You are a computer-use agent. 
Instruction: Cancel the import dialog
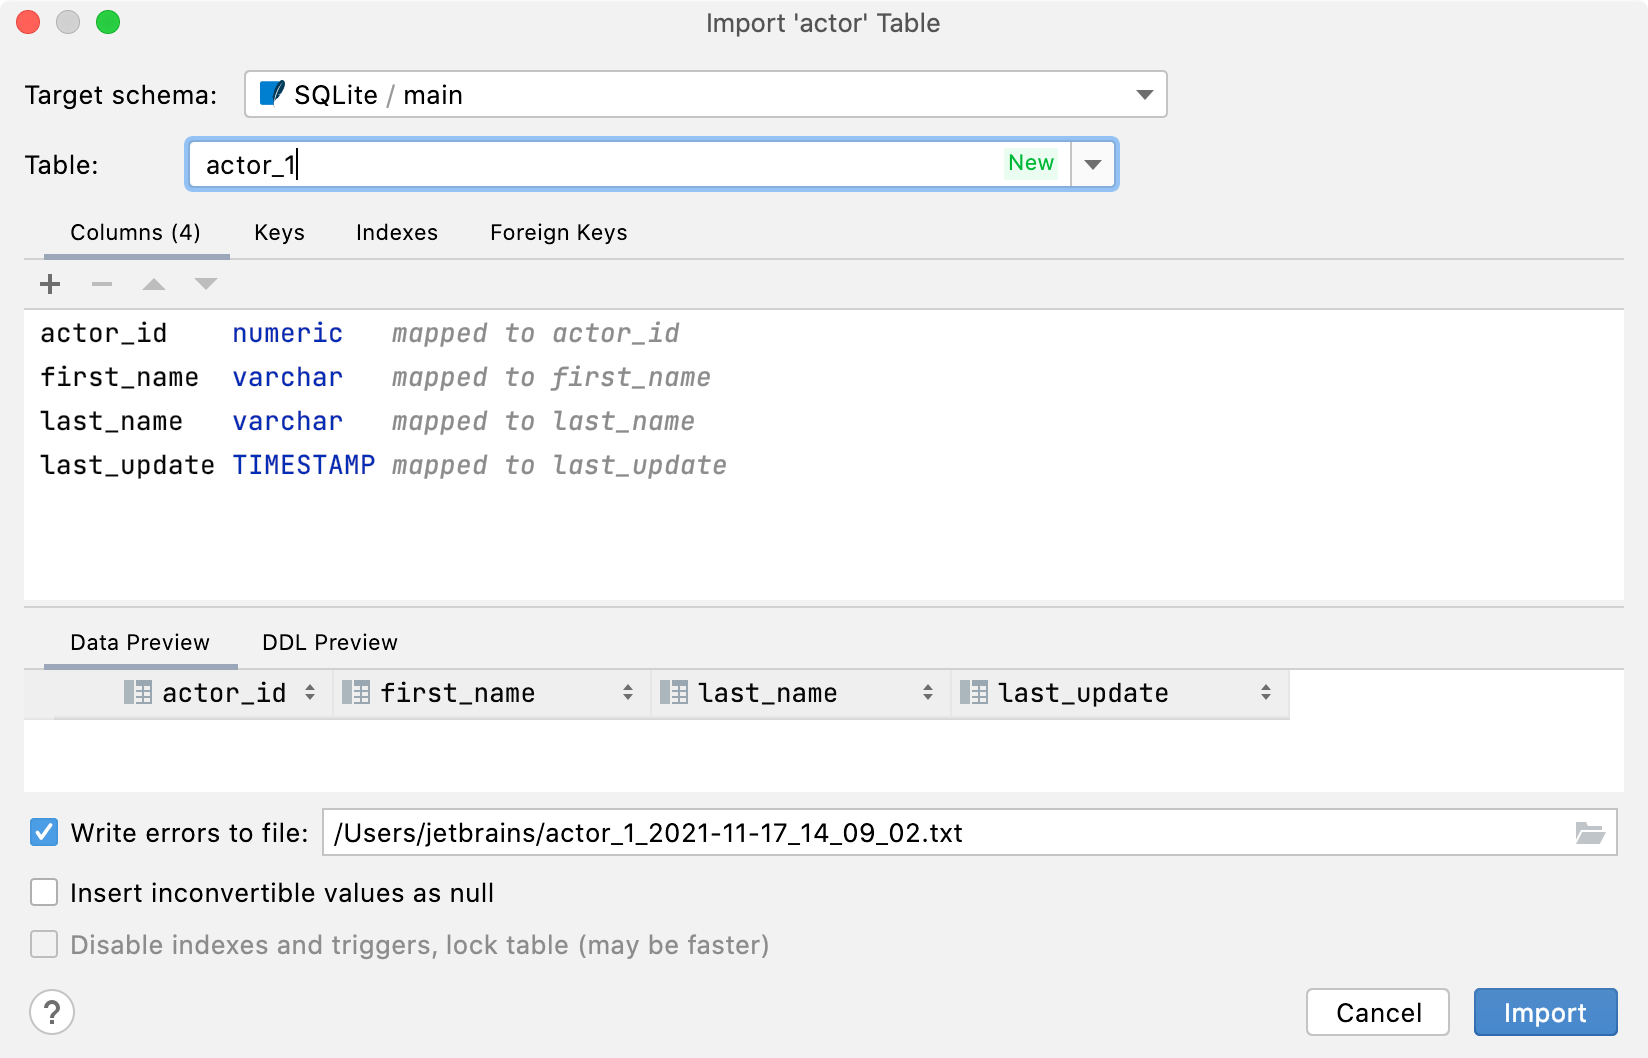[x=1377, y=1012]
